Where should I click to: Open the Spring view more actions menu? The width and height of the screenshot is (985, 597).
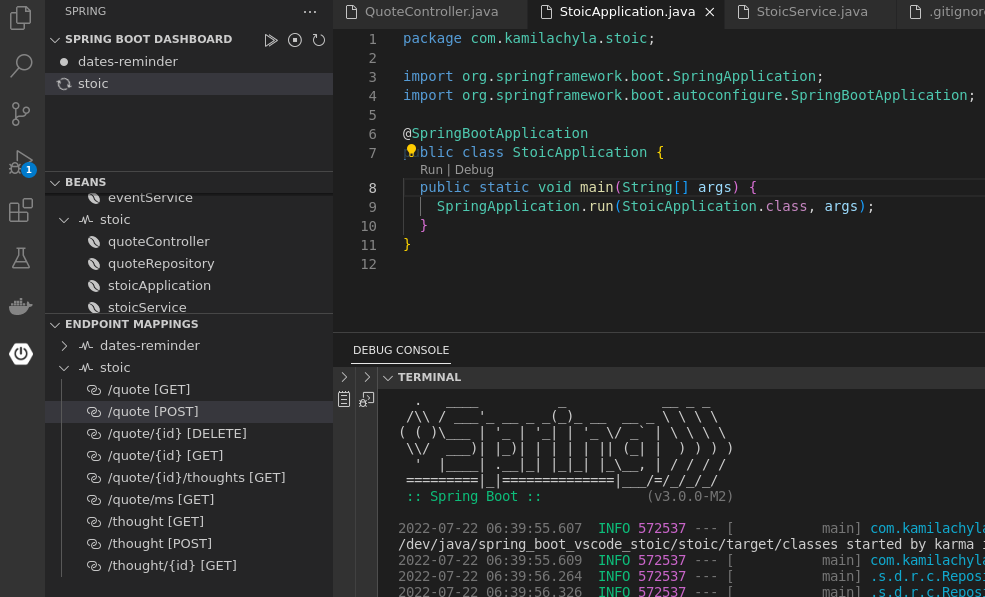click(x=309, y=11)
